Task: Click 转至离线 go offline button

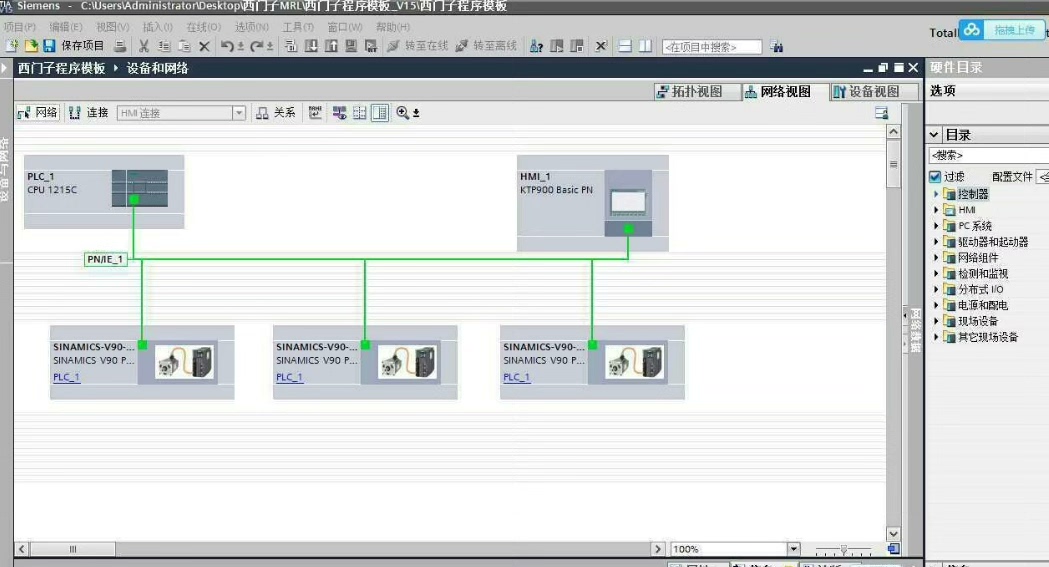Action: tap(486, 46)
